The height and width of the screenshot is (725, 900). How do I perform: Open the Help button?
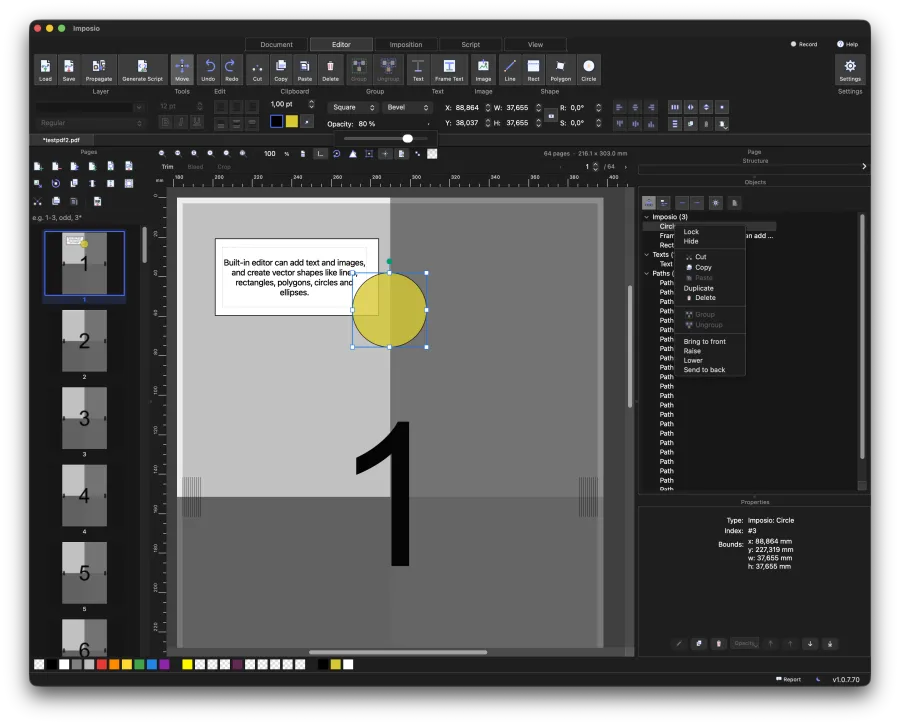click(x=847, y=44)
